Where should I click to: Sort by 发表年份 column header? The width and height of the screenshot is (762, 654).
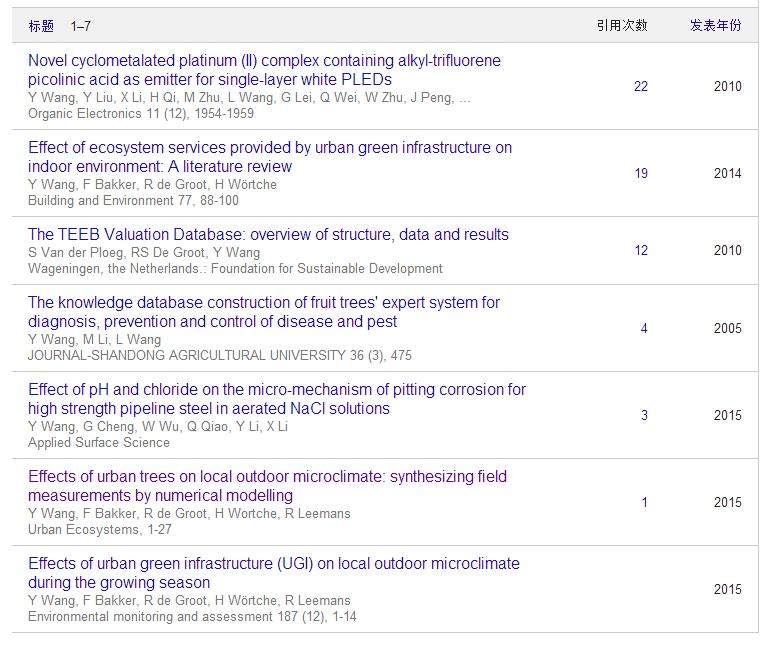[x=715, y=26]
